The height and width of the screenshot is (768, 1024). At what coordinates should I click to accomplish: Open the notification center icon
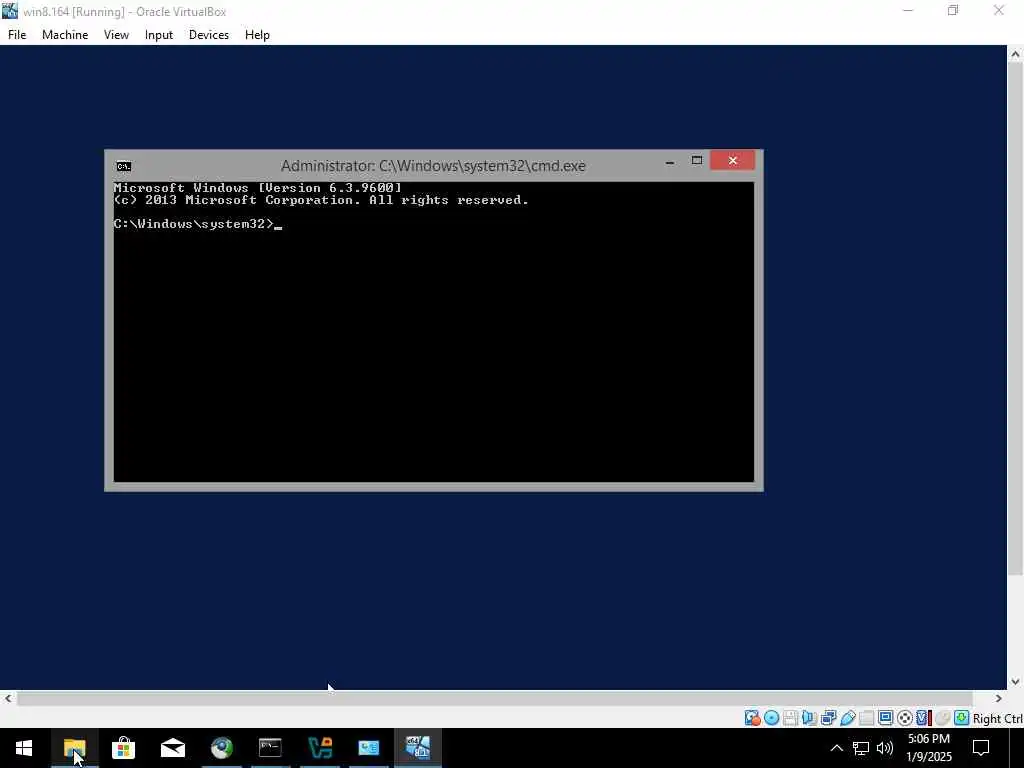pos(981,748)
